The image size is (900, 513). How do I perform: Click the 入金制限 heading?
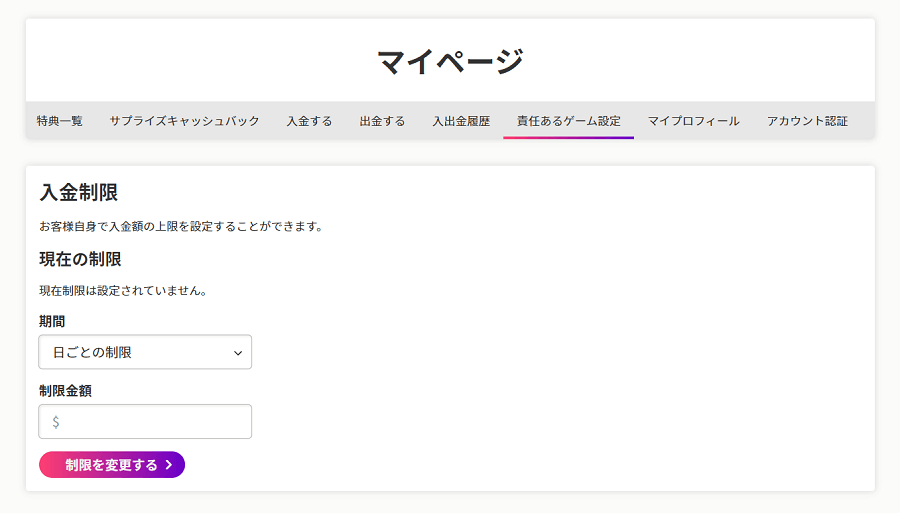click(79, 192)
